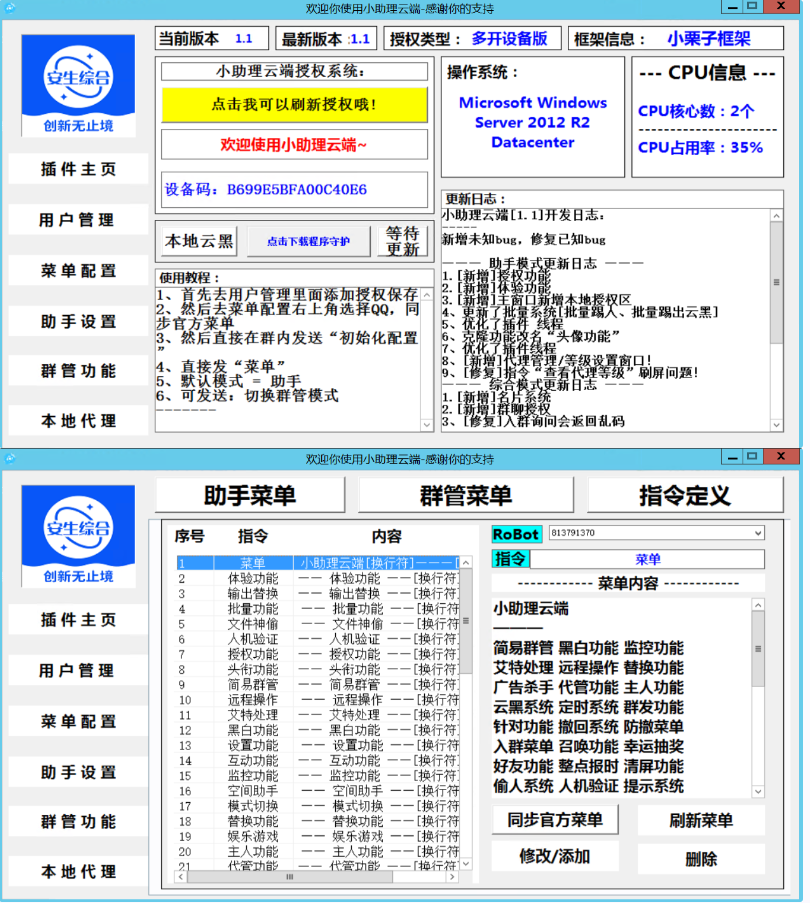The height and width of the screenshot is (903, 810).
Task: Open the 菜单配置 sidebar panel
Action: [77, 271]
